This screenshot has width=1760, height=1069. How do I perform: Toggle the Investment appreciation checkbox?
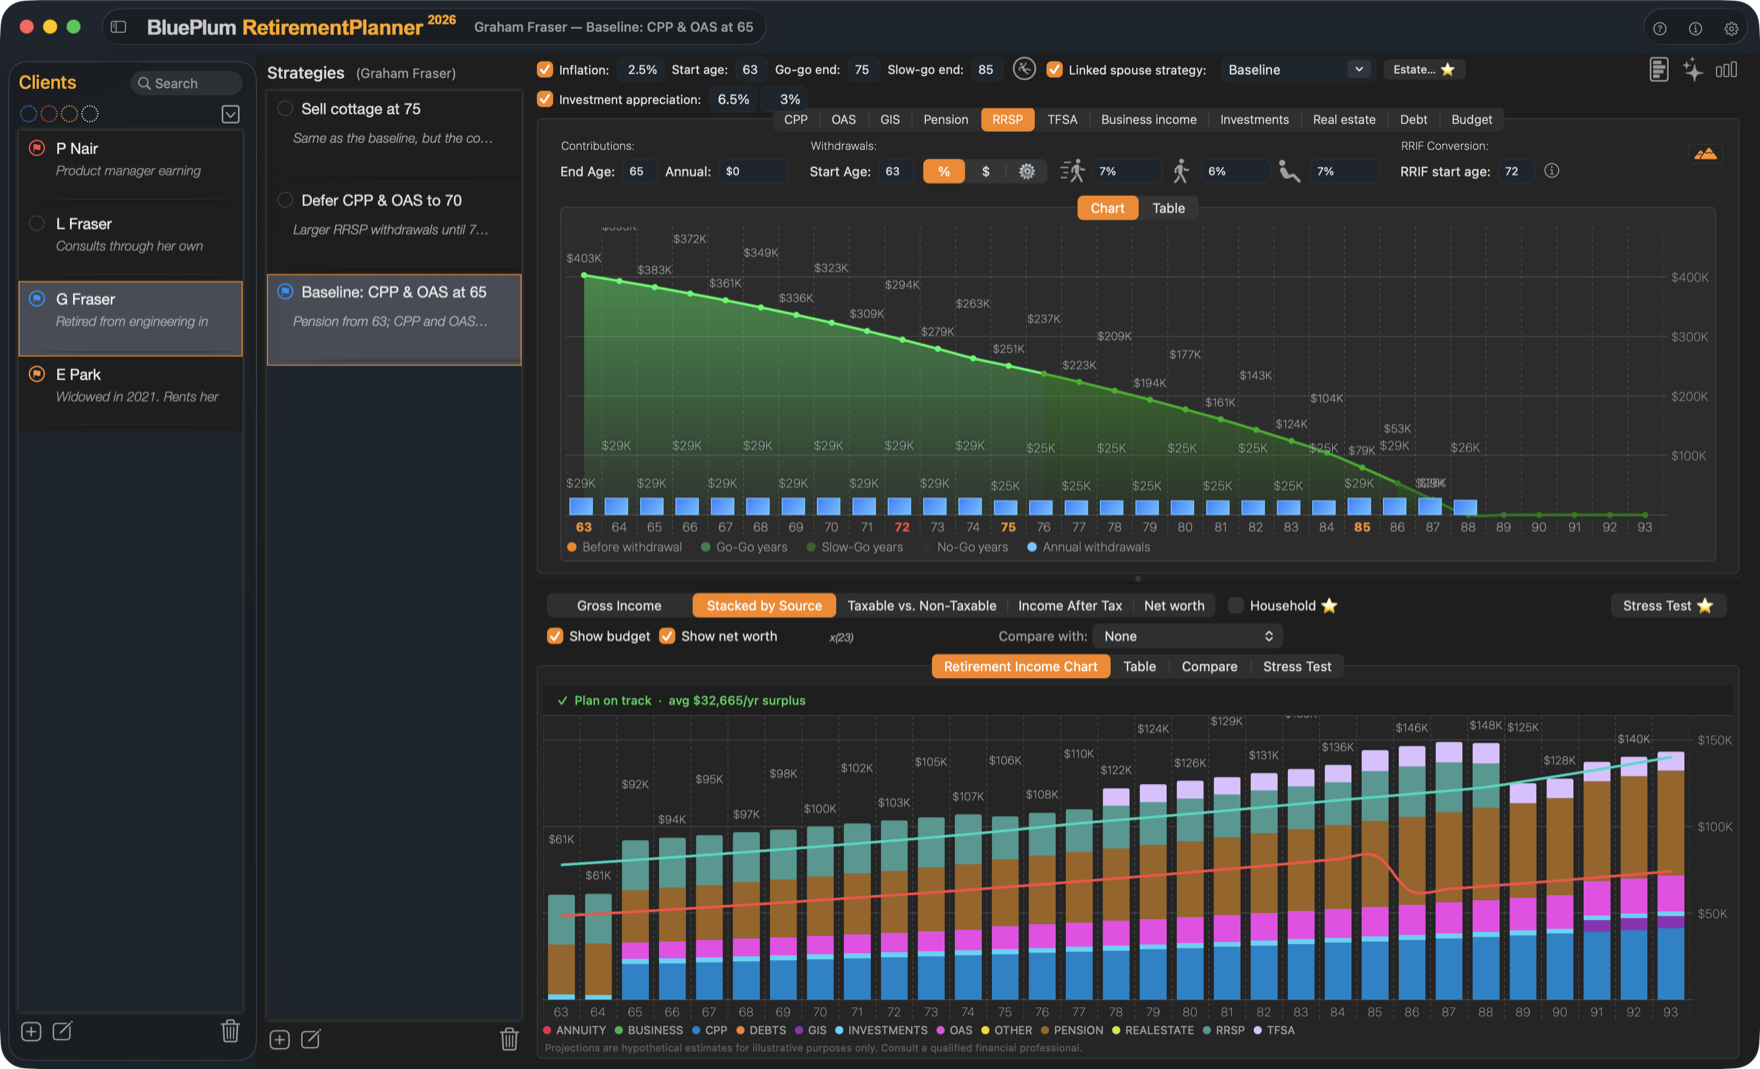[x=545, y=99]
